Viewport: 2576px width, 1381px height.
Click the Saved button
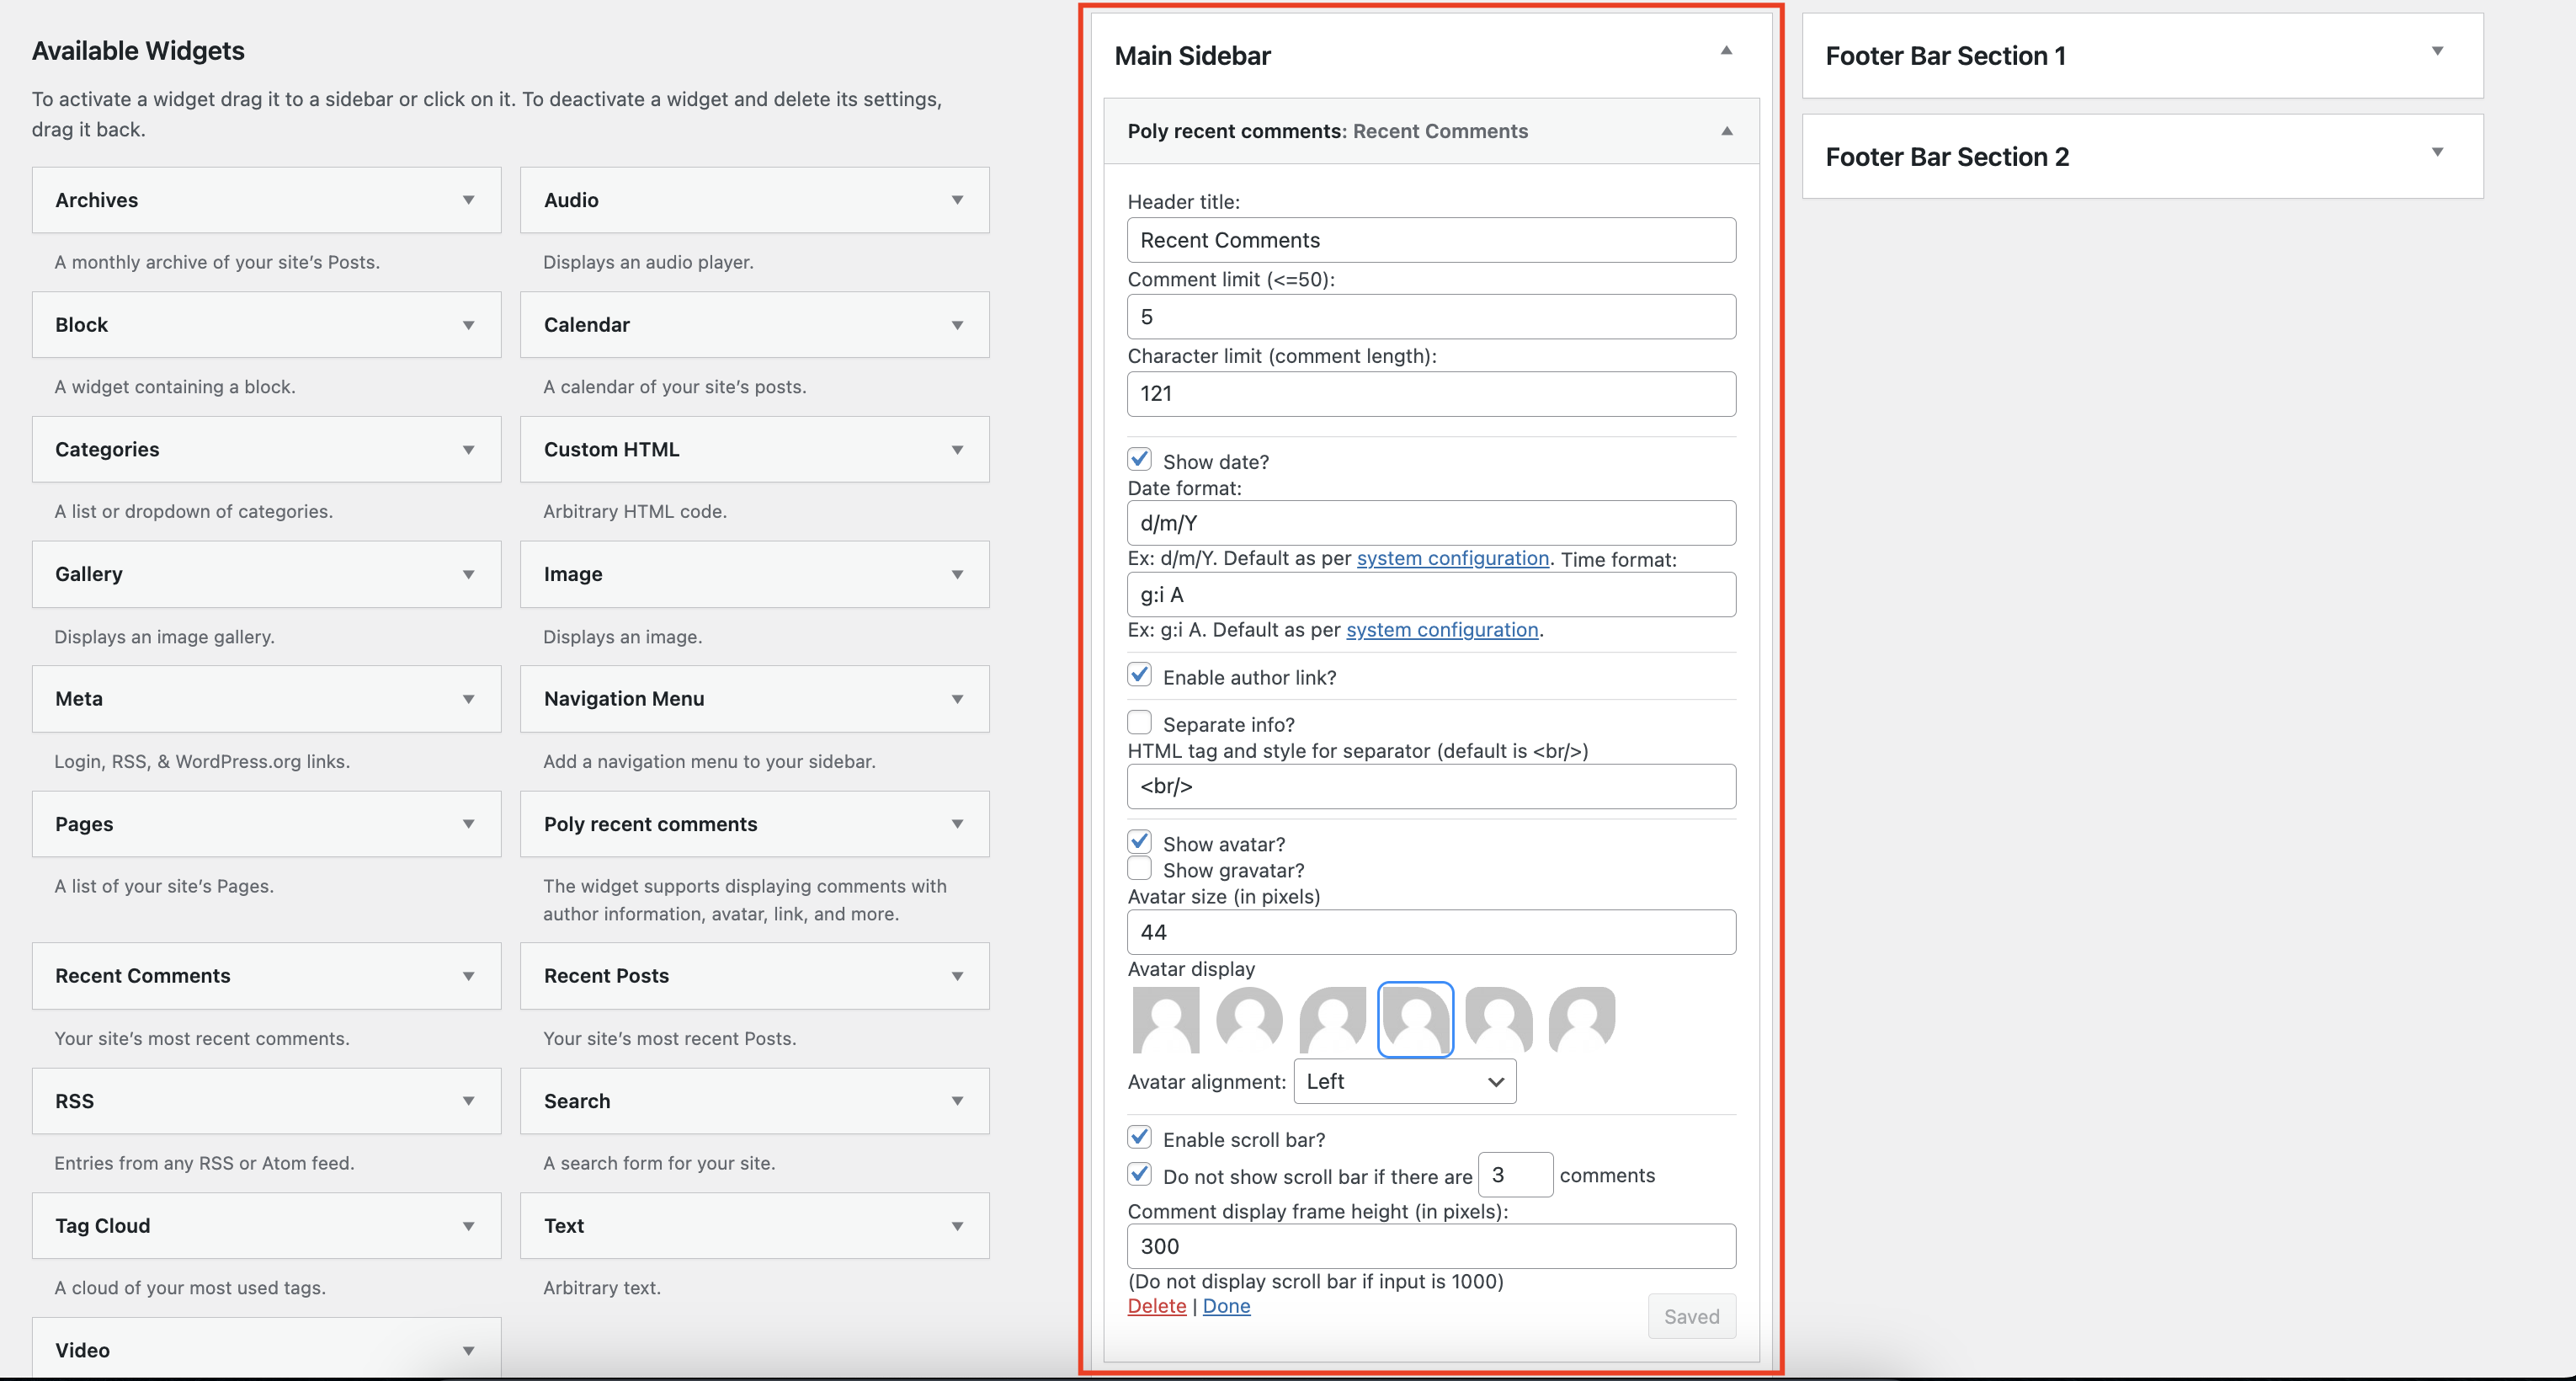coord(1692,1317)
